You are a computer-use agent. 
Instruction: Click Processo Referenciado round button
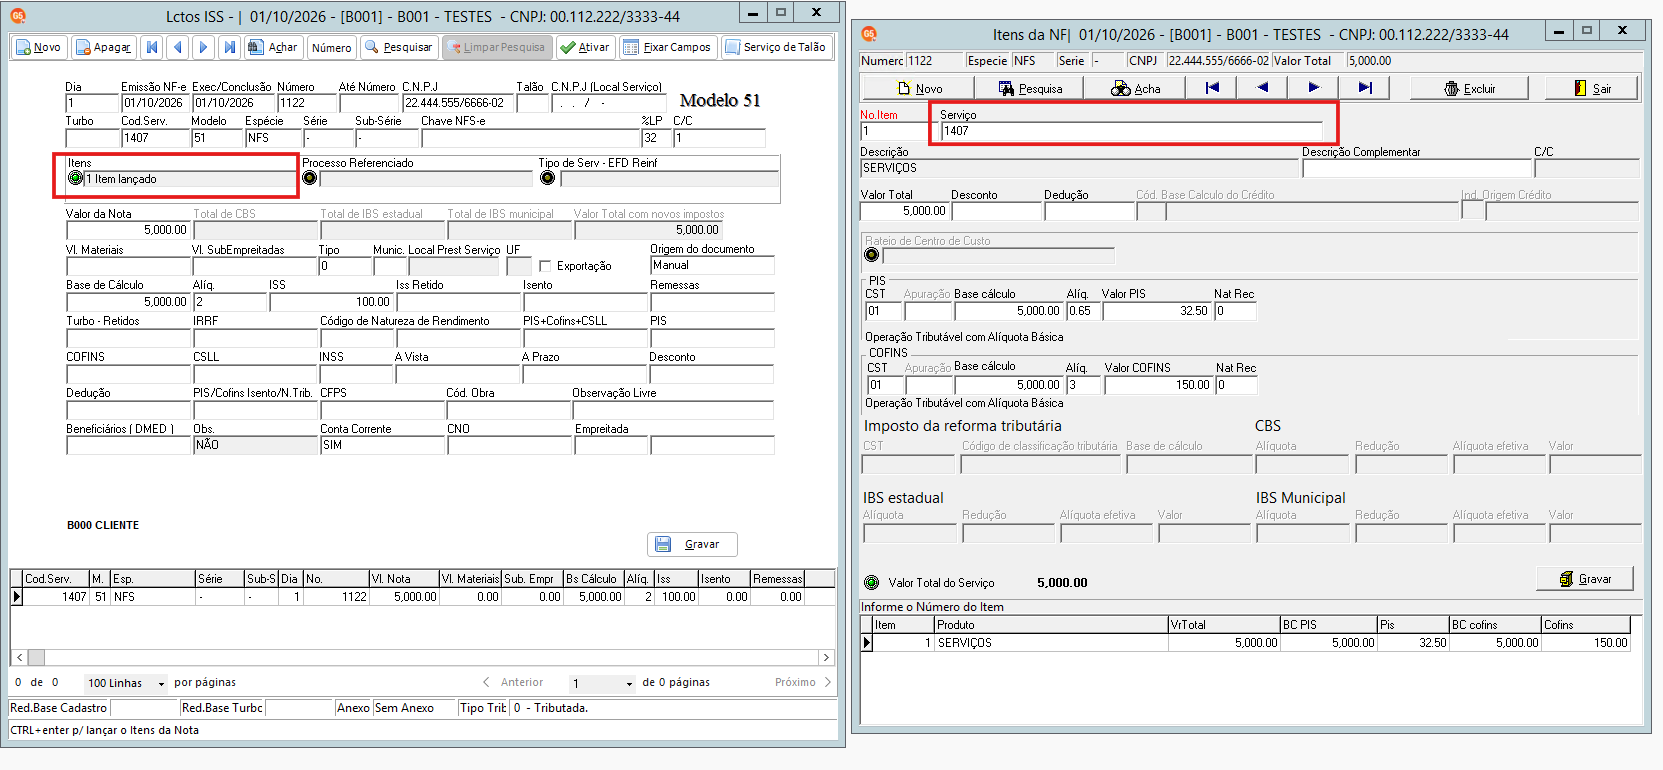pos(310,178)
